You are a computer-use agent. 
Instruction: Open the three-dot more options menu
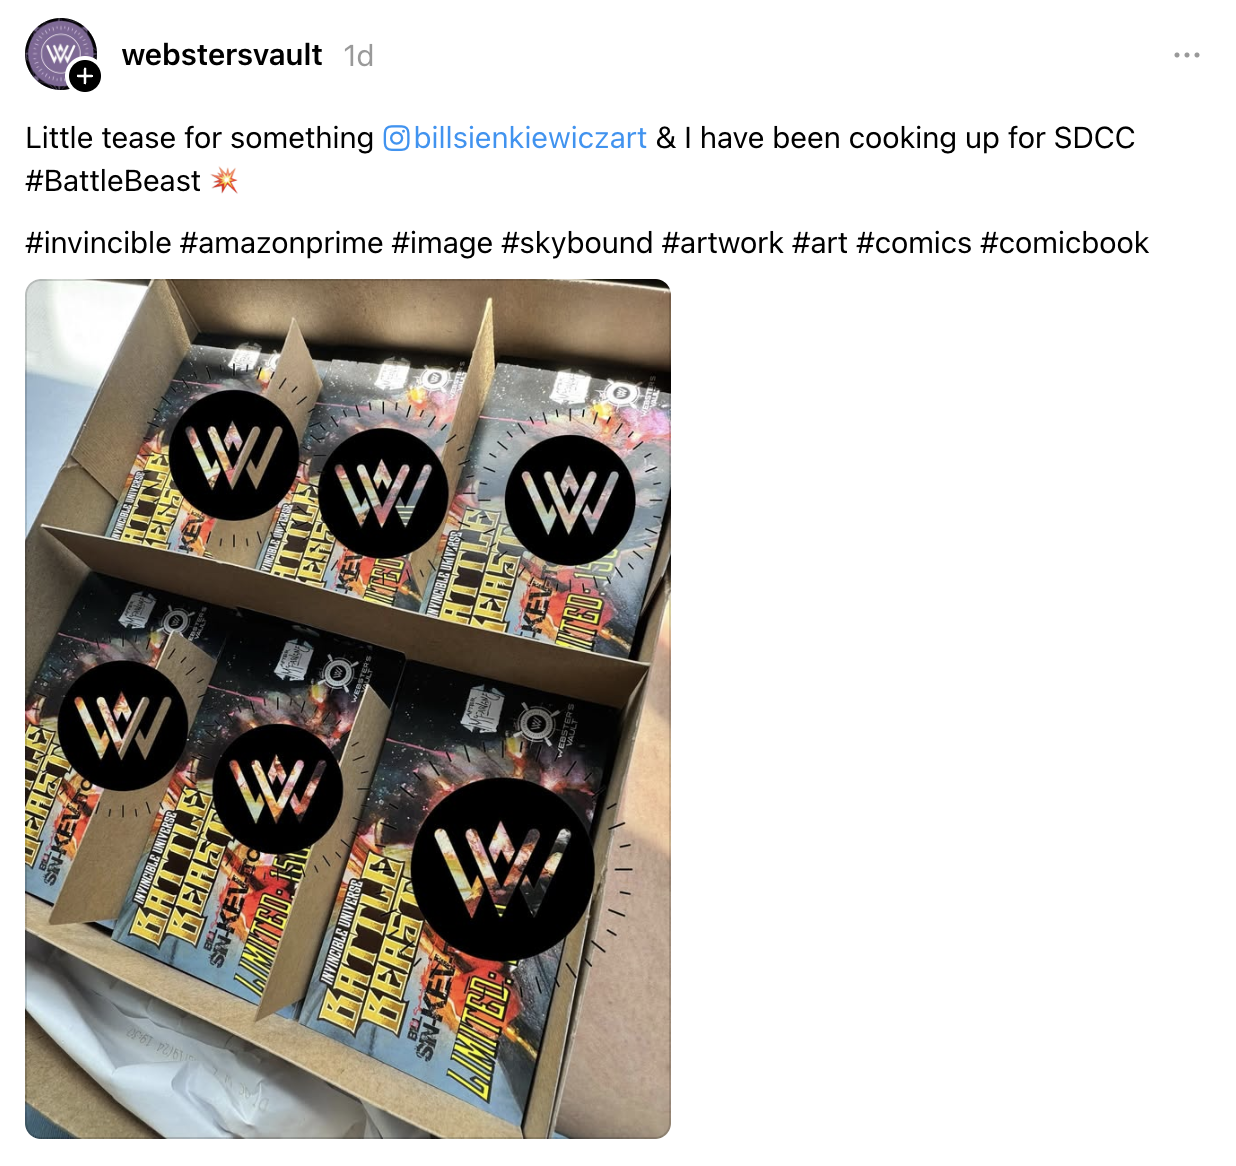point(1187,55)
